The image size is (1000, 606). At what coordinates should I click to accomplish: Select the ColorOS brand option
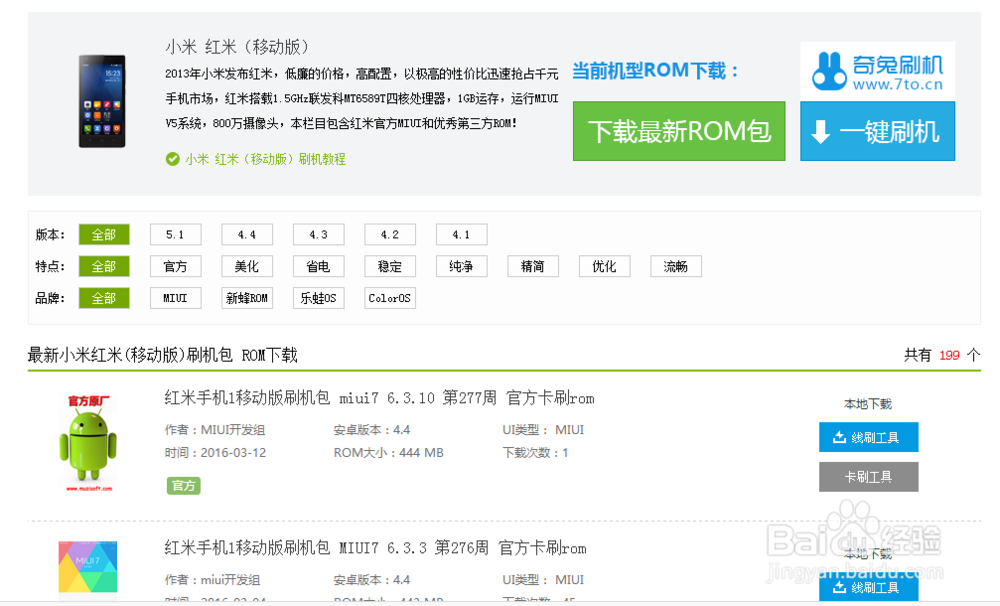click(x=389, y=297)
